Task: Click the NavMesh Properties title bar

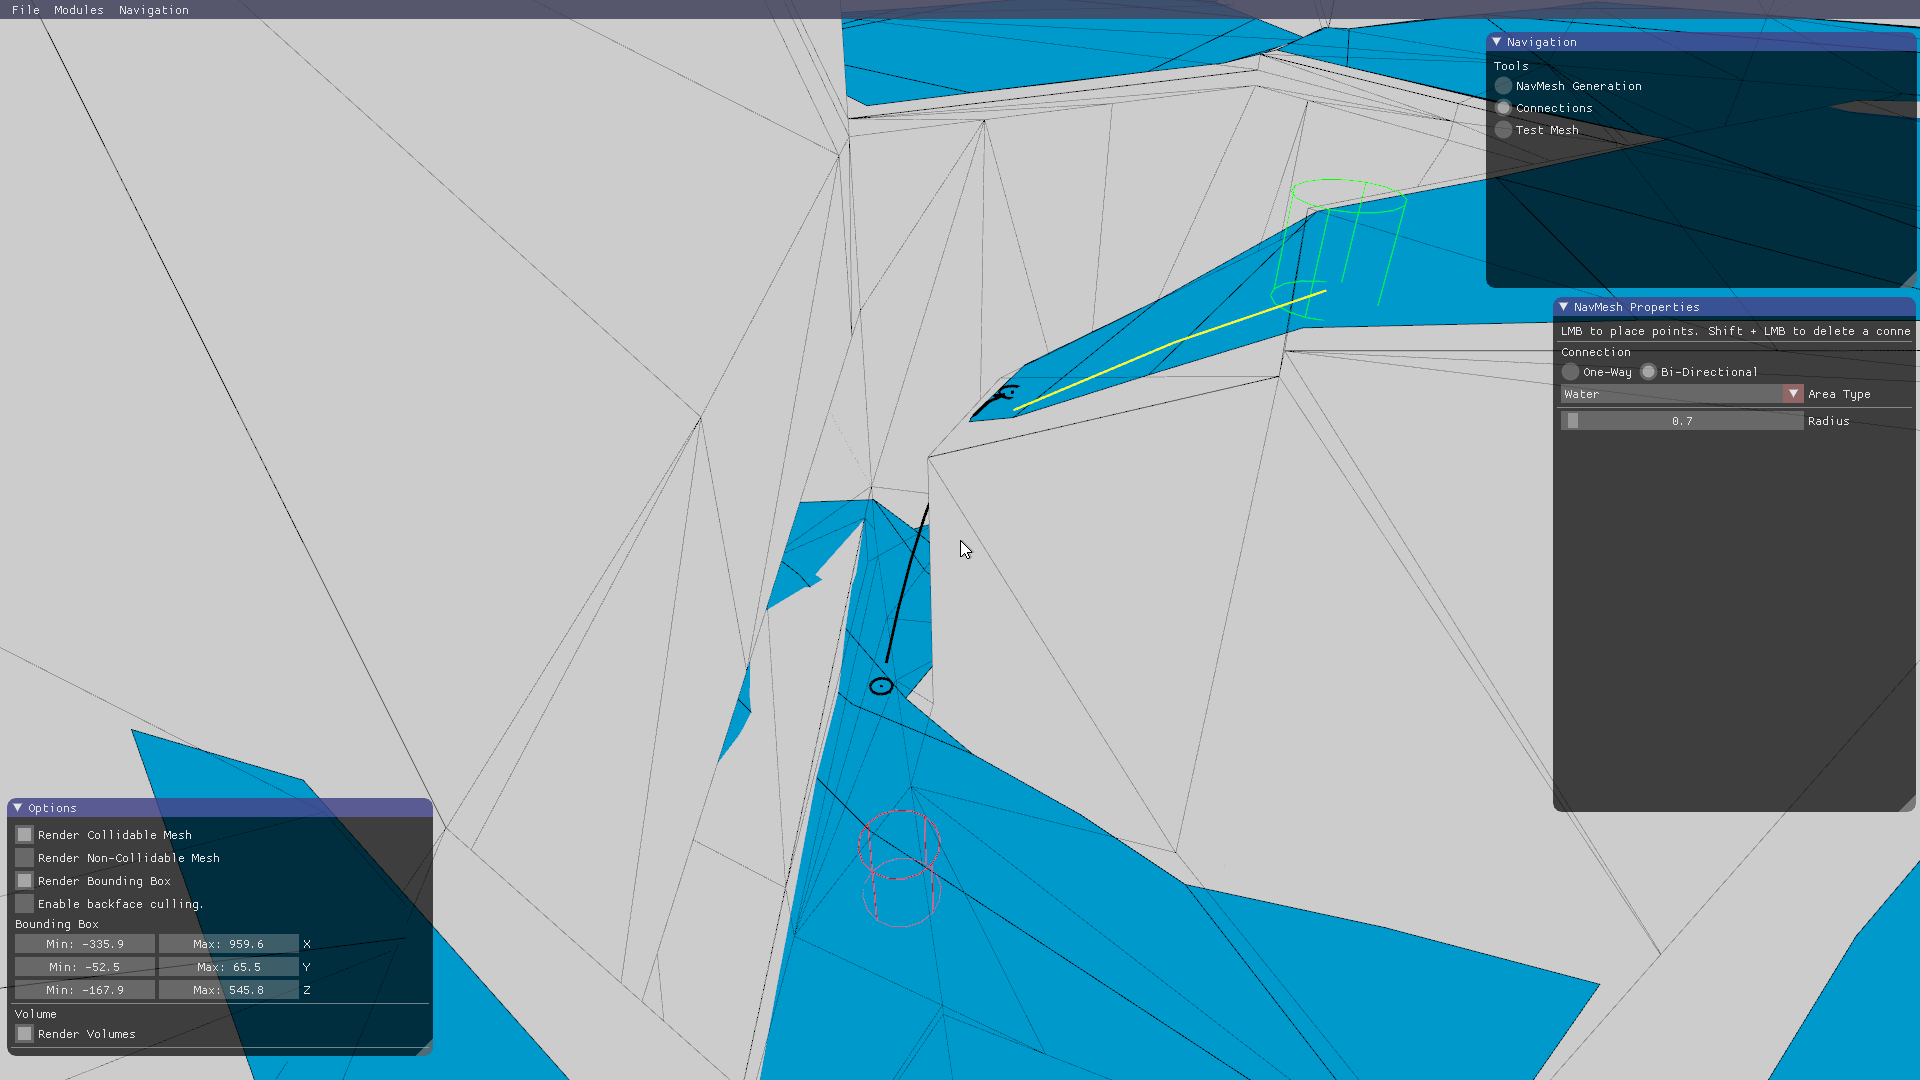Action: pos(1734,307)
